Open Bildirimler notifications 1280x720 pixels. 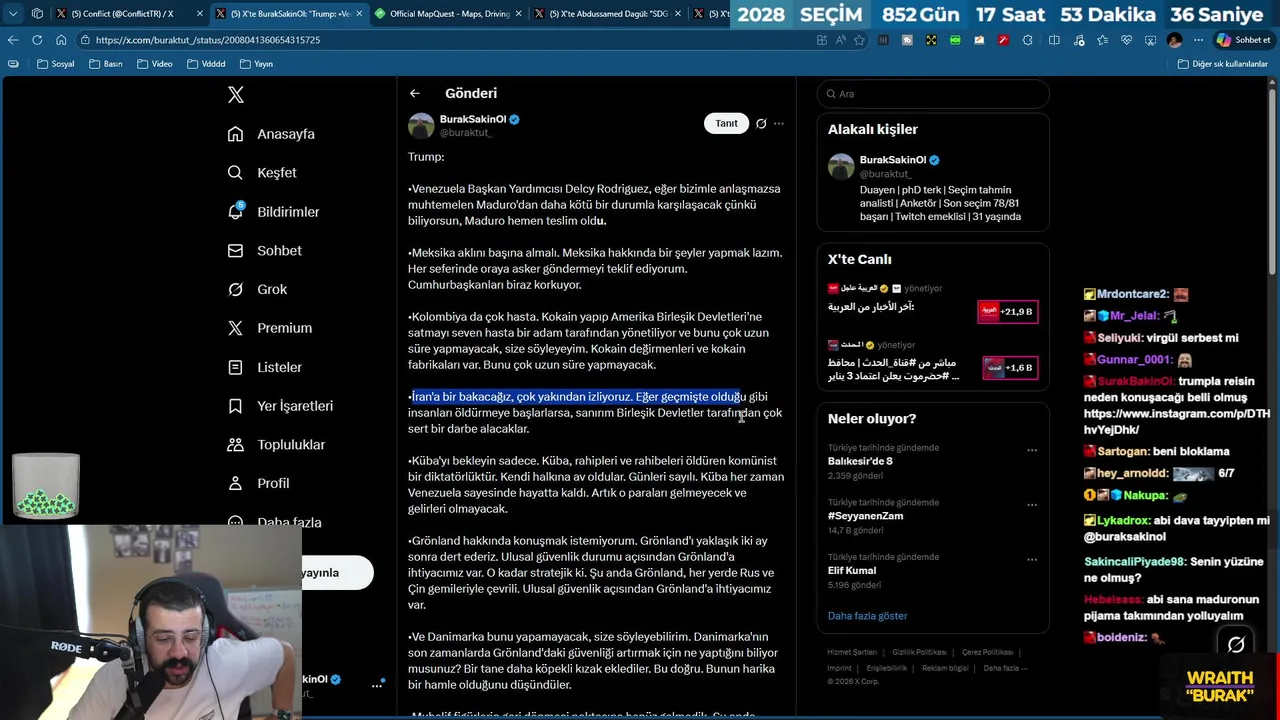[x=273, y=212]
